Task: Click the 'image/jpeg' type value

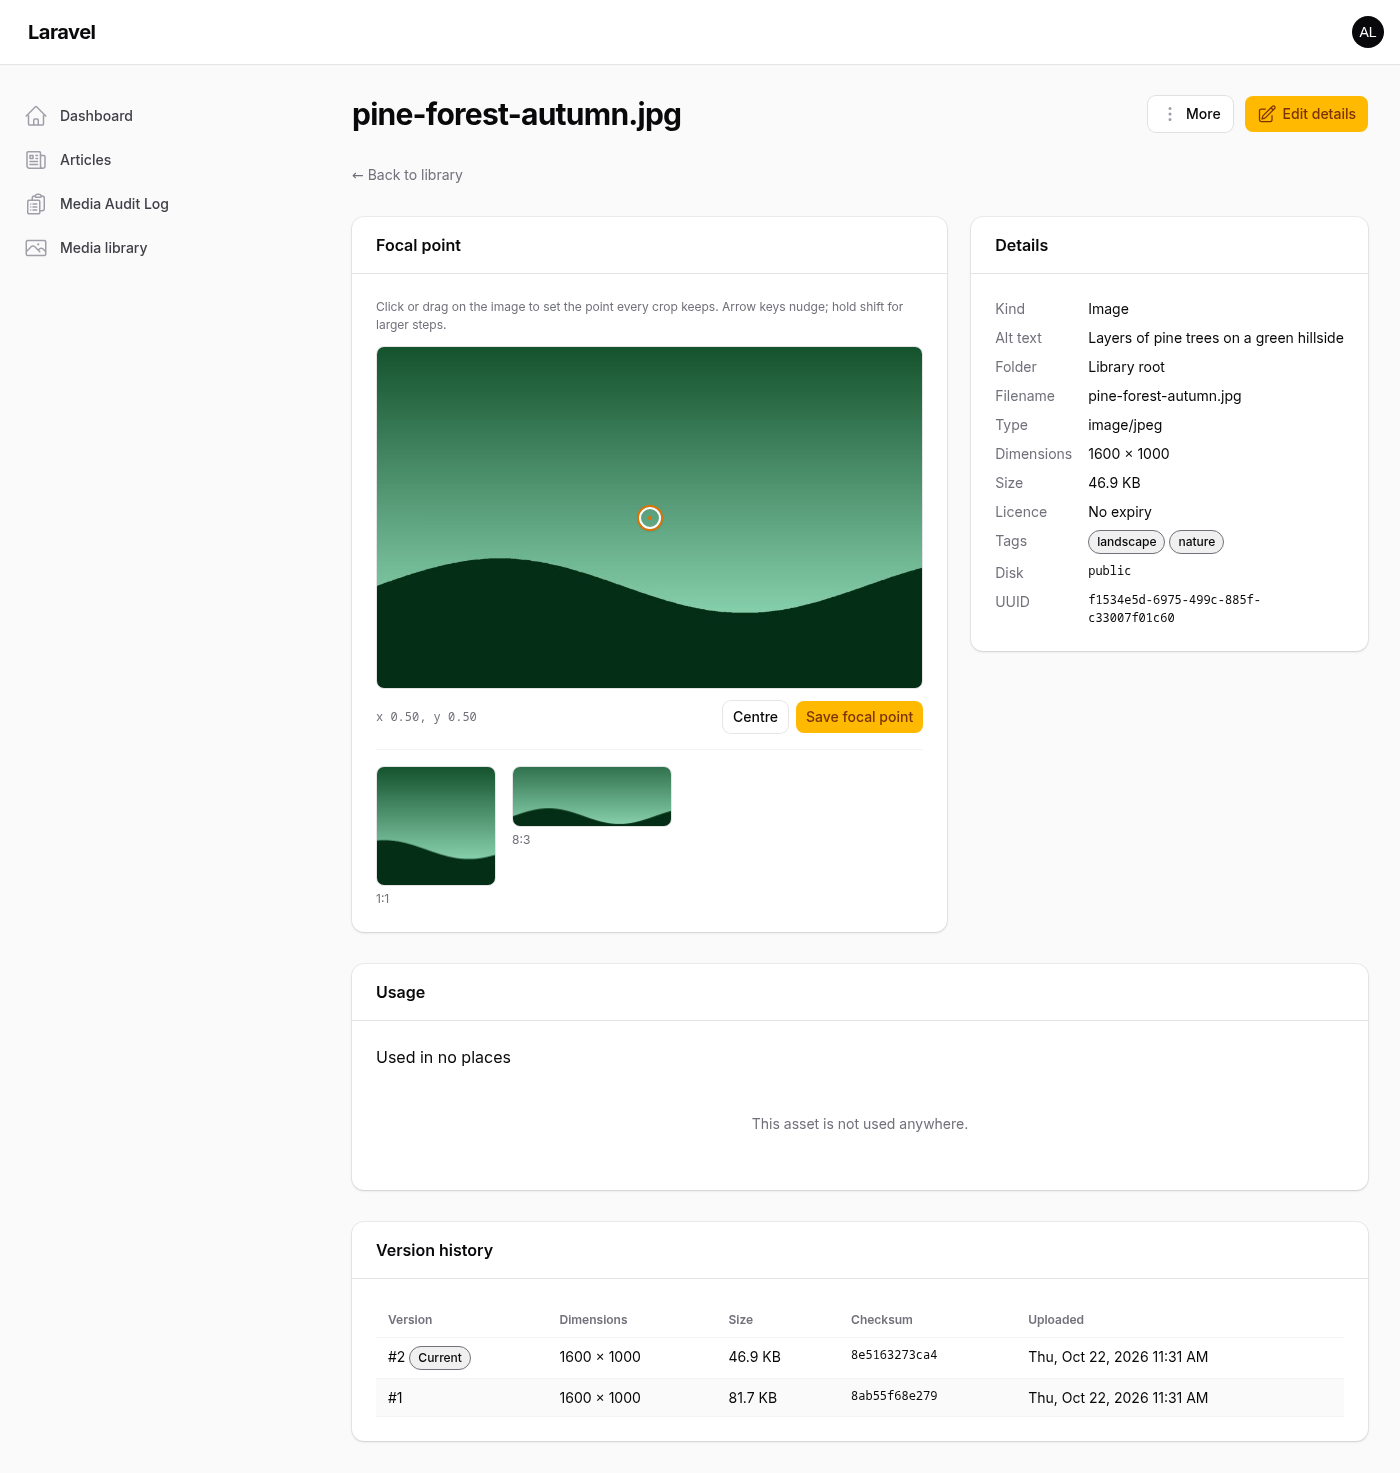Action: 1125,425
